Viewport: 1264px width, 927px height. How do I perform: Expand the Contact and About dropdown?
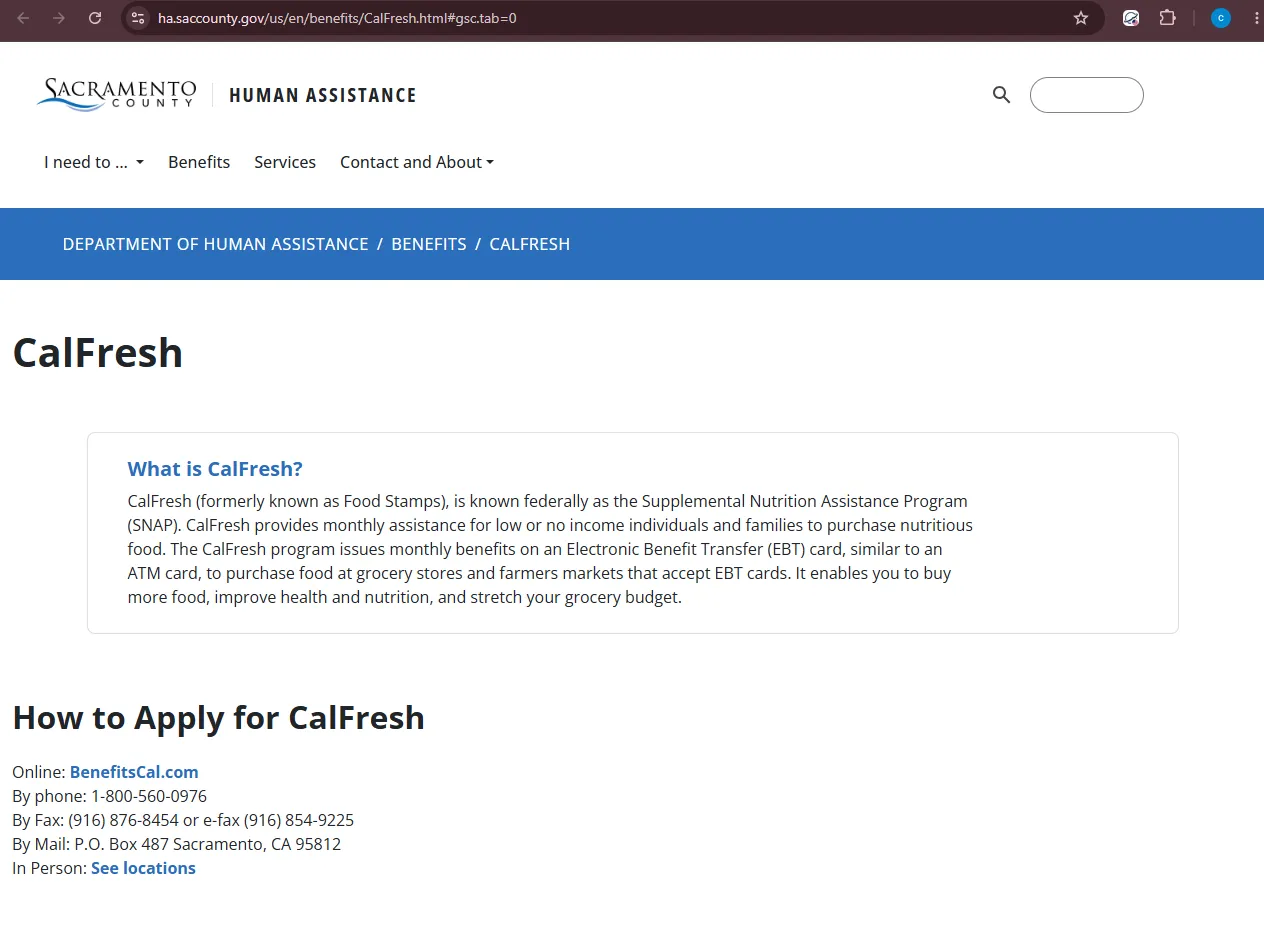click(x=417, y=162)
